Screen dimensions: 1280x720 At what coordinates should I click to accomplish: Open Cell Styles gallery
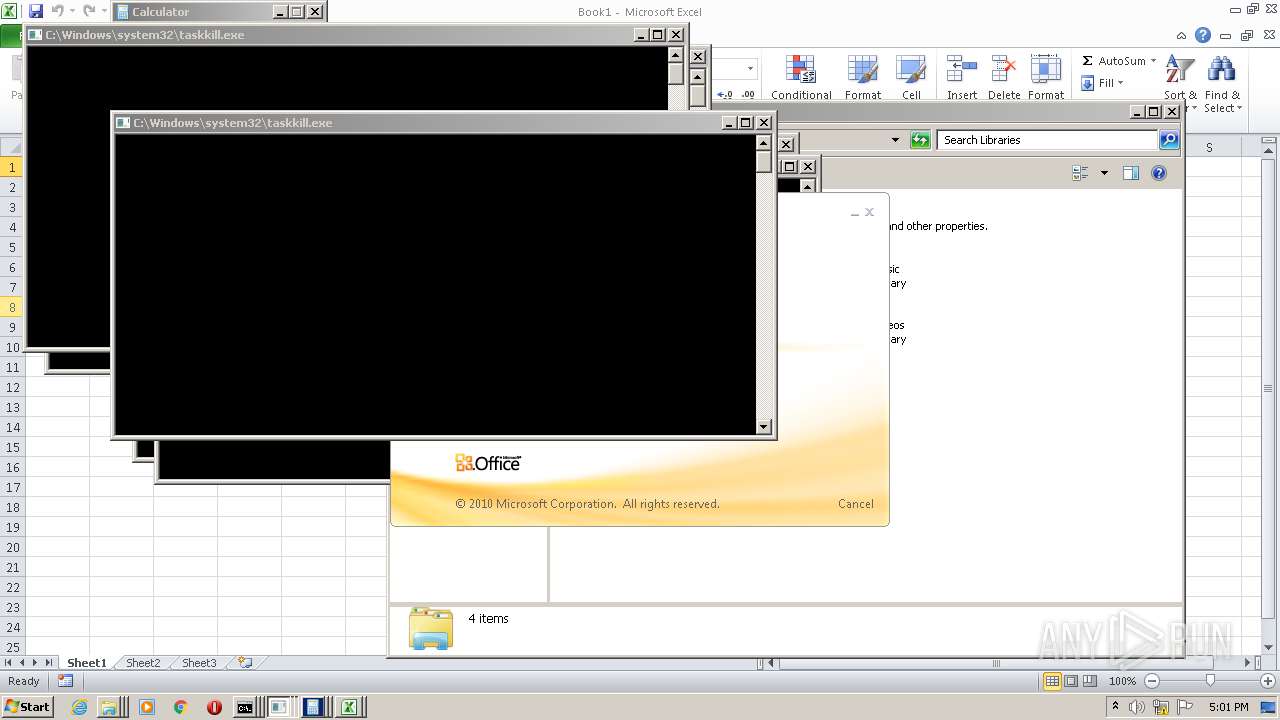pos(911,78)
